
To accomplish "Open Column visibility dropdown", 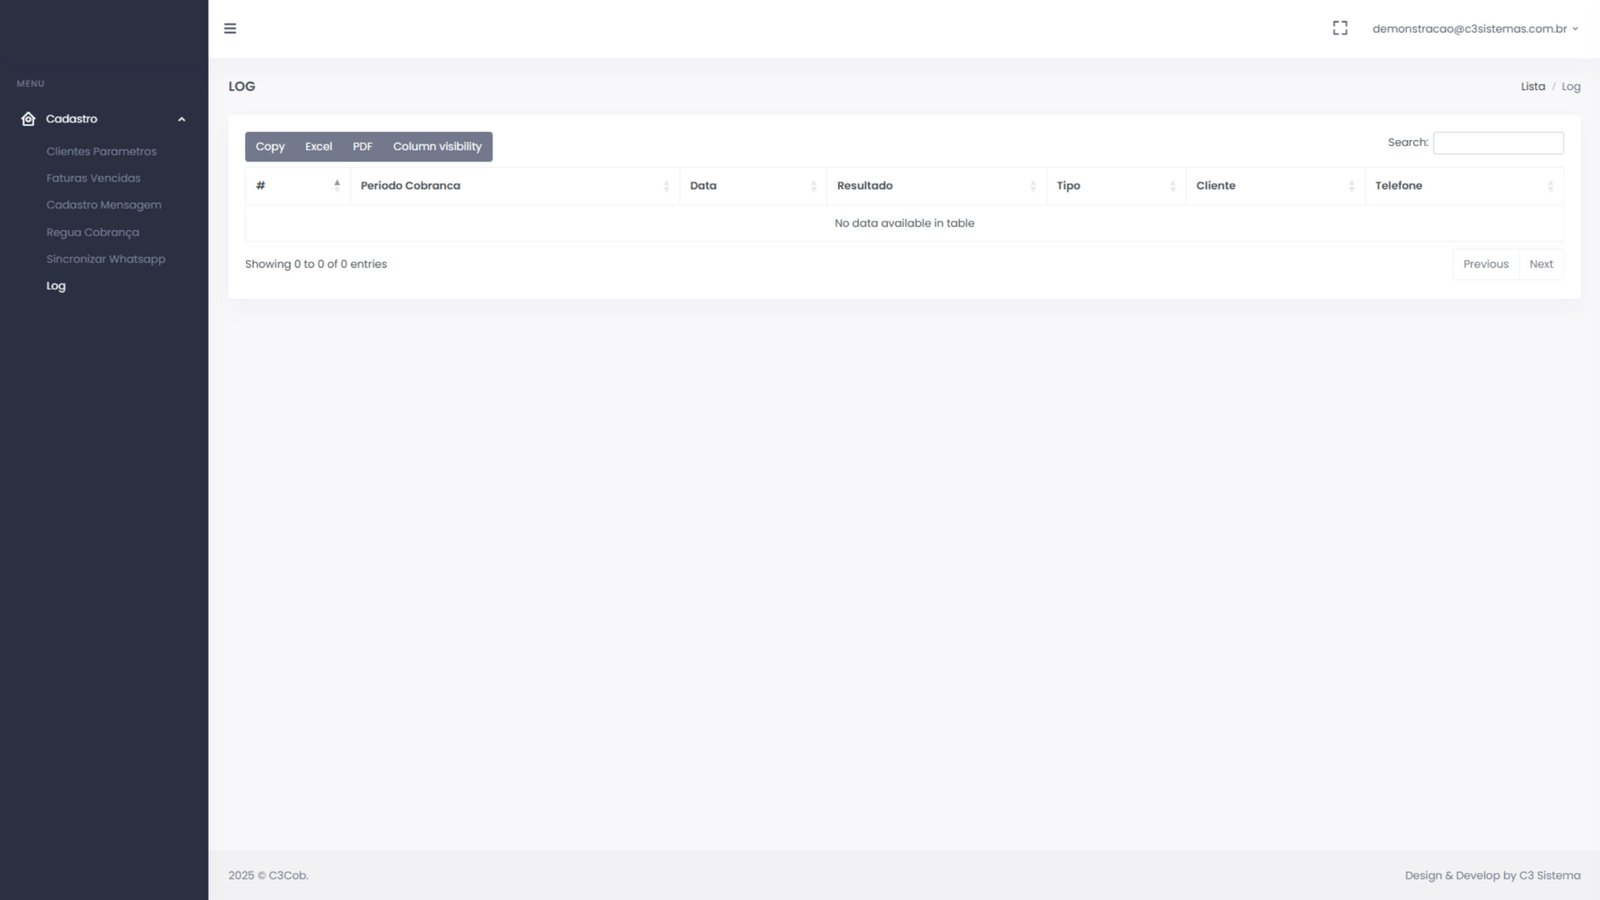I will pyautogui.click(x=437, y=147).
